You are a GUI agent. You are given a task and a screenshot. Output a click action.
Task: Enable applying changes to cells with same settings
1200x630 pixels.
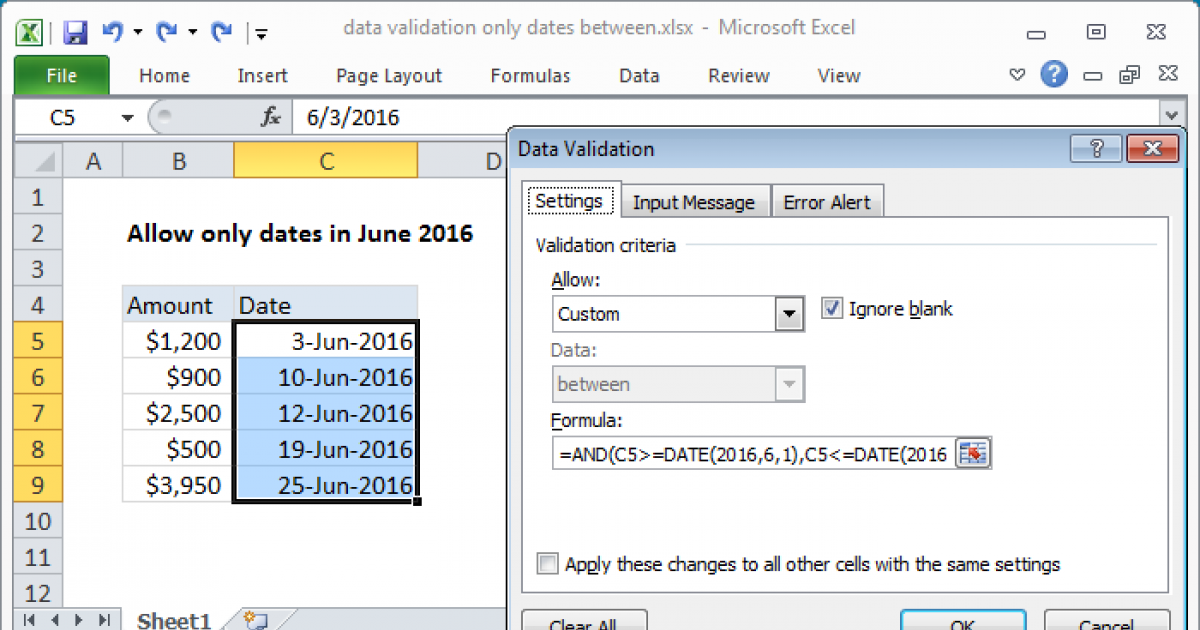[x=548, y=564]
